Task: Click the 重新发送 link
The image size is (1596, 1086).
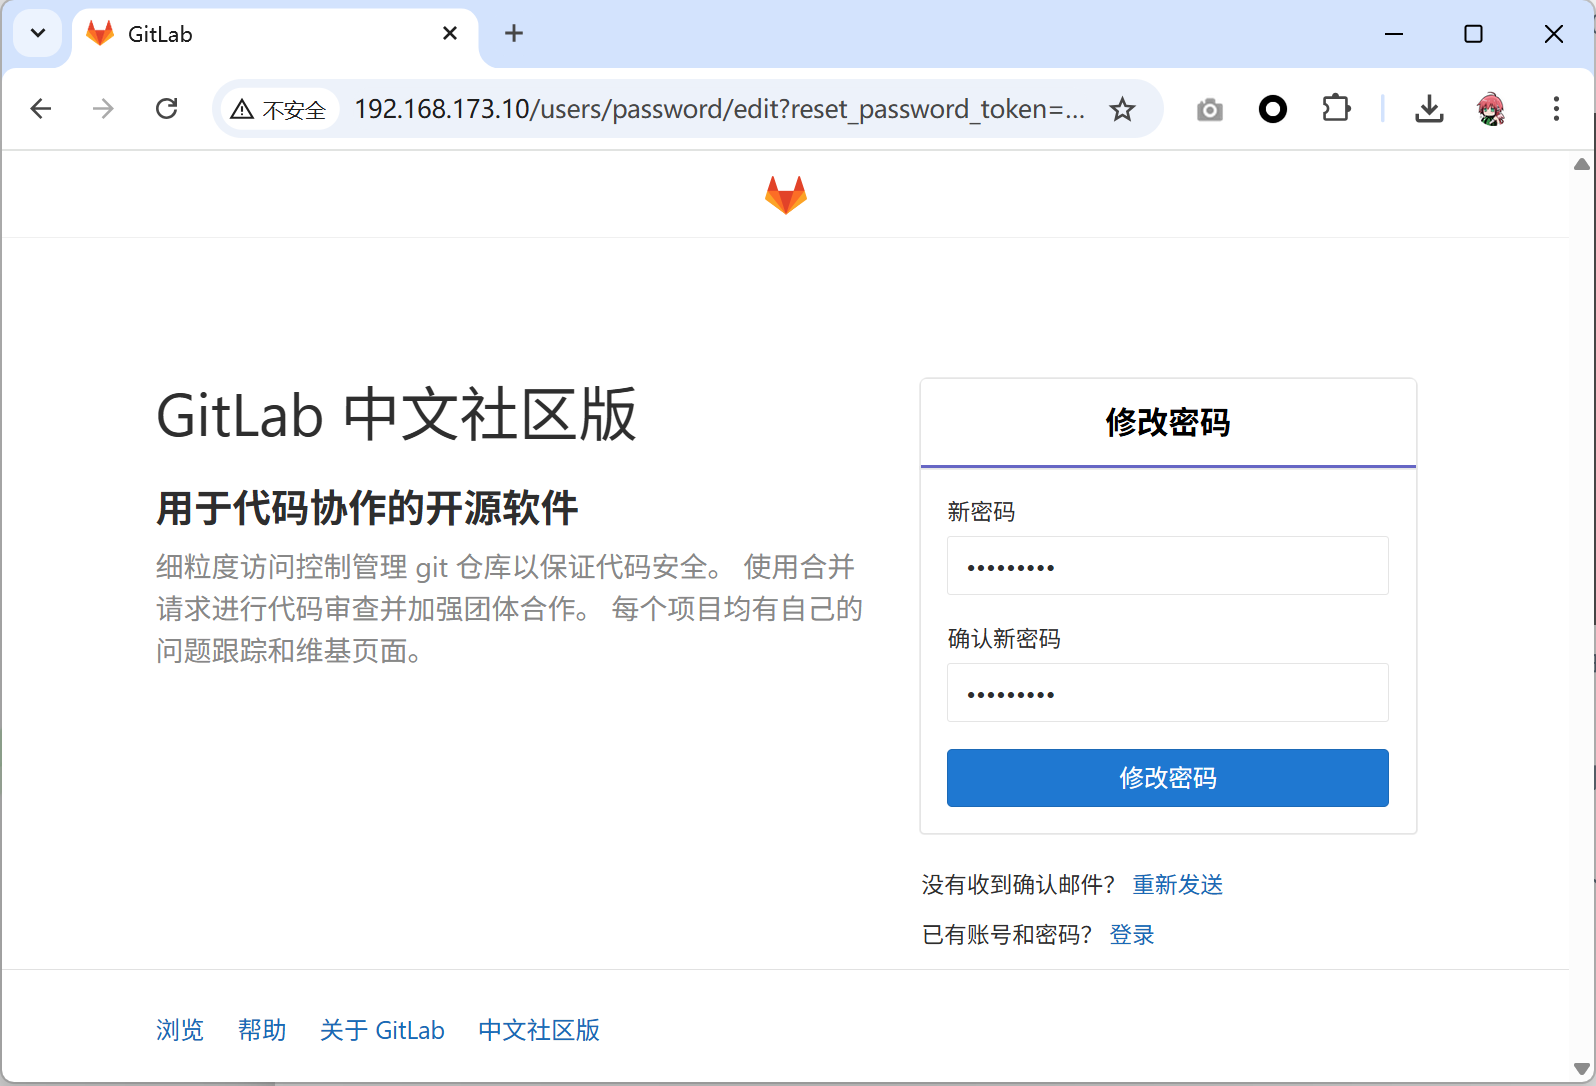Action: [x=1177, y=885]
